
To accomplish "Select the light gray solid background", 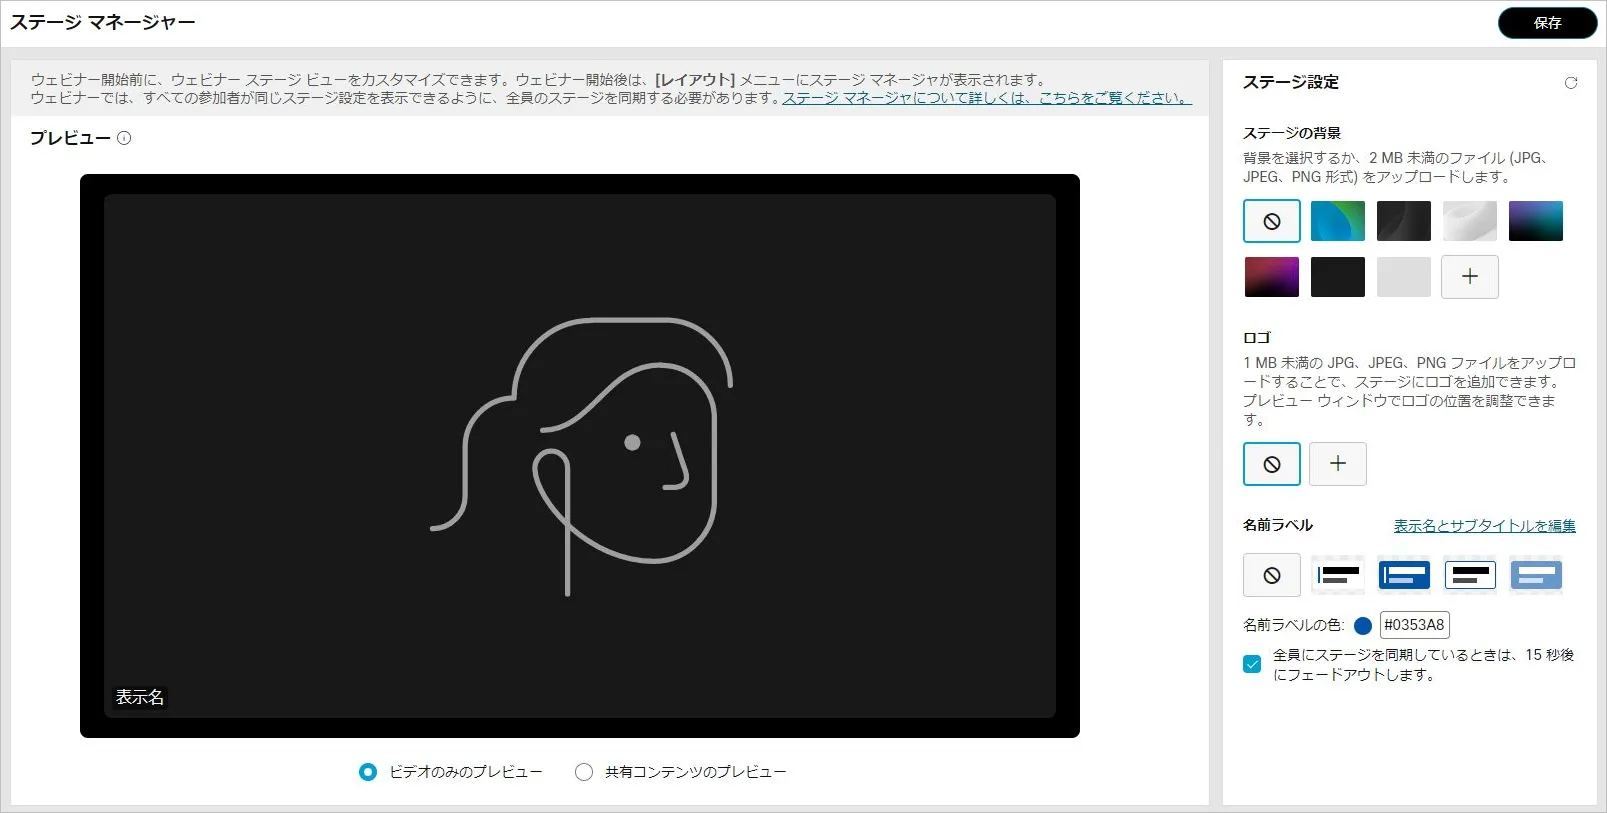I will point(1403,277).
